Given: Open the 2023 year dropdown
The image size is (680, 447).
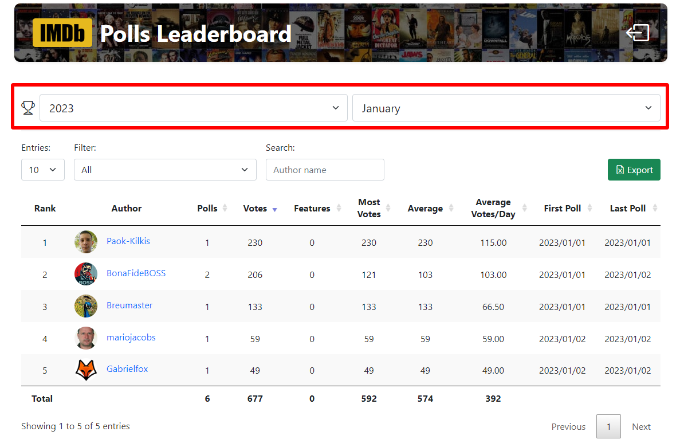Looking at the screenshot, I should [193, 108].
